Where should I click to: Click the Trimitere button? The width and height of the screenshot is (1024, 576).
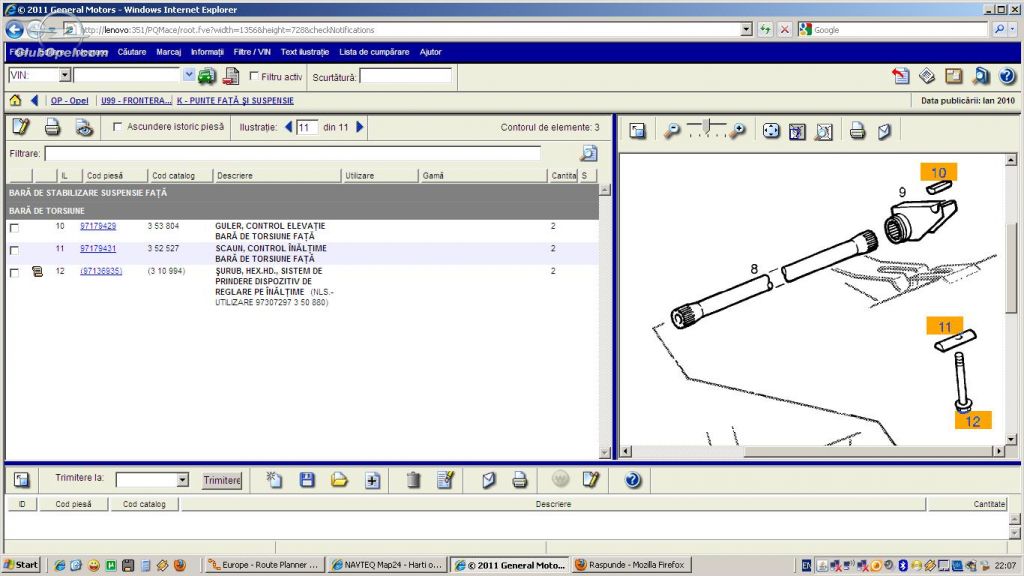coord(221,480)
